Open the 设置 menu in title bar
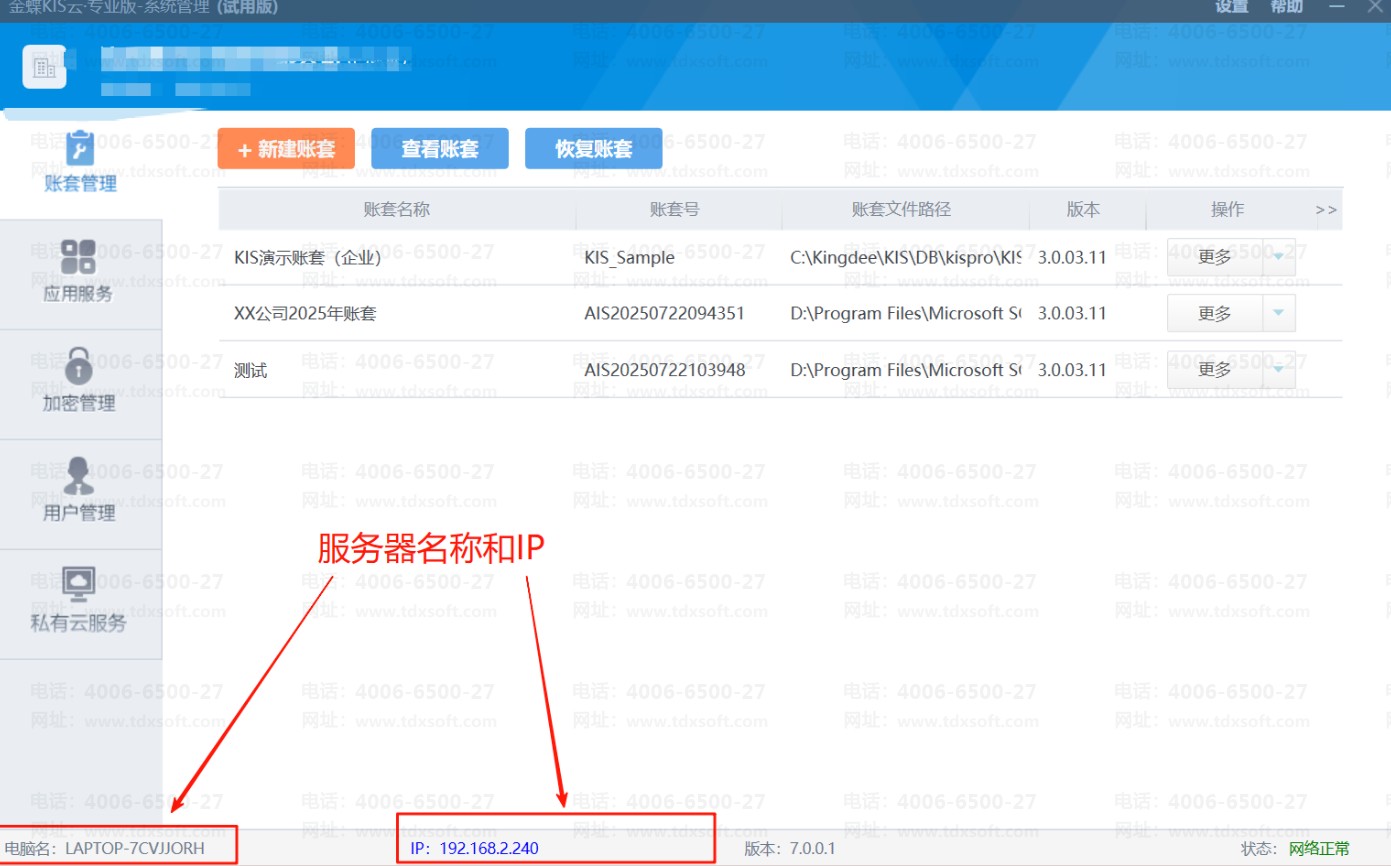 pos(1232,8)
